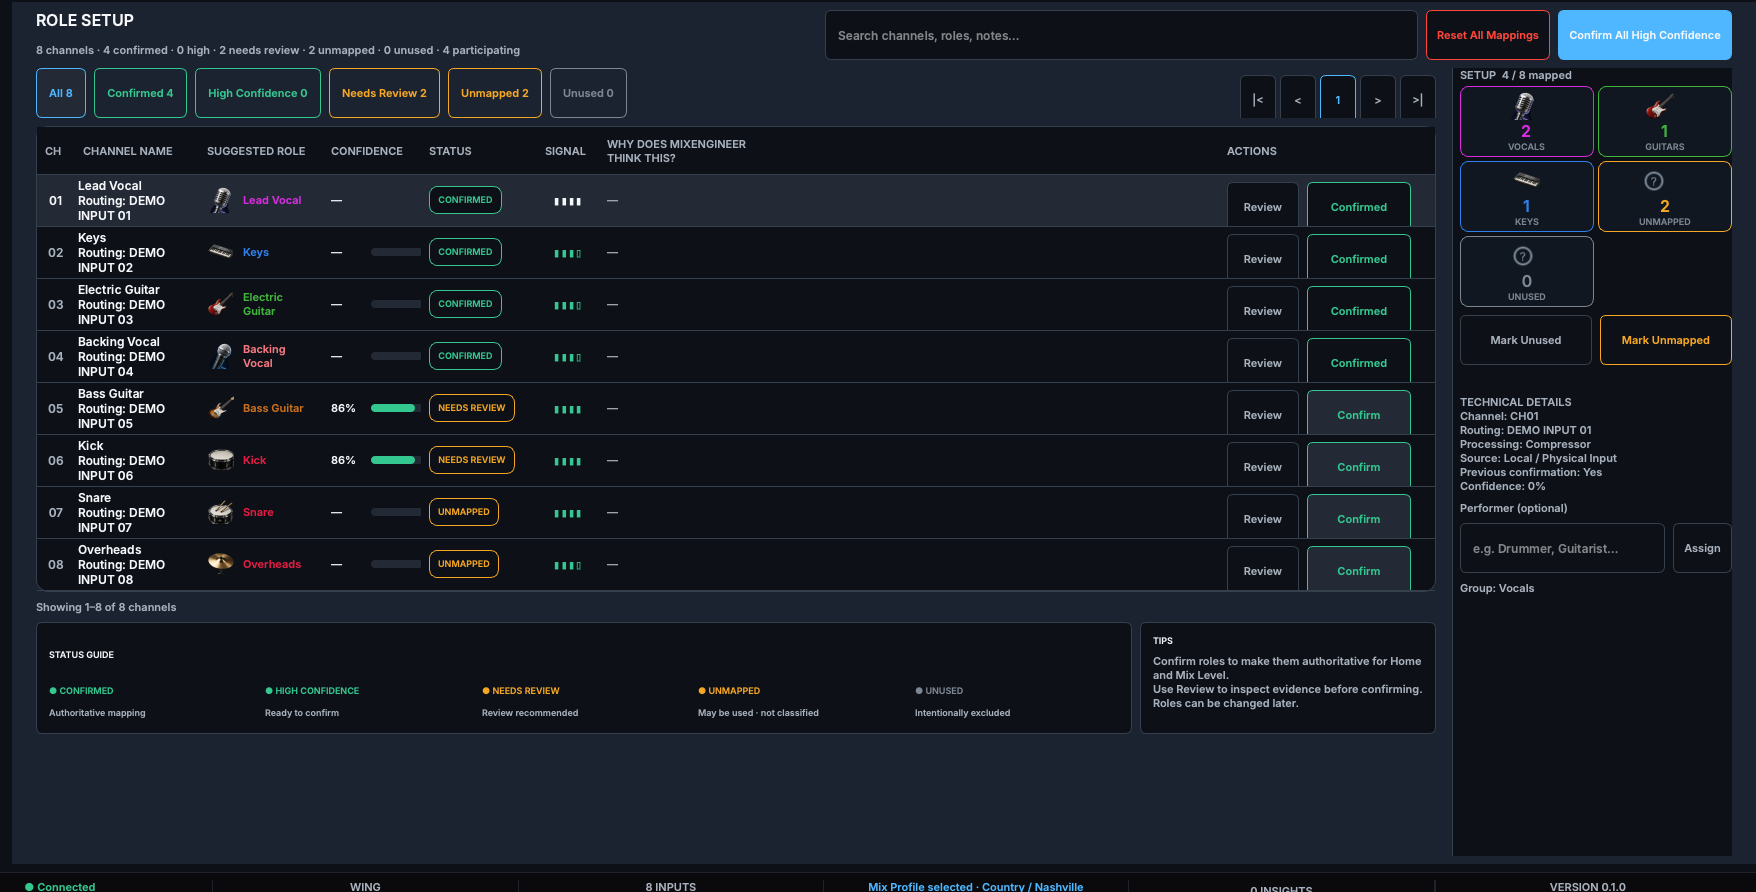Select the Unmapped group card
Image resolution: width=1756 pixels, height=892 pixels.
click(1664, 196)
